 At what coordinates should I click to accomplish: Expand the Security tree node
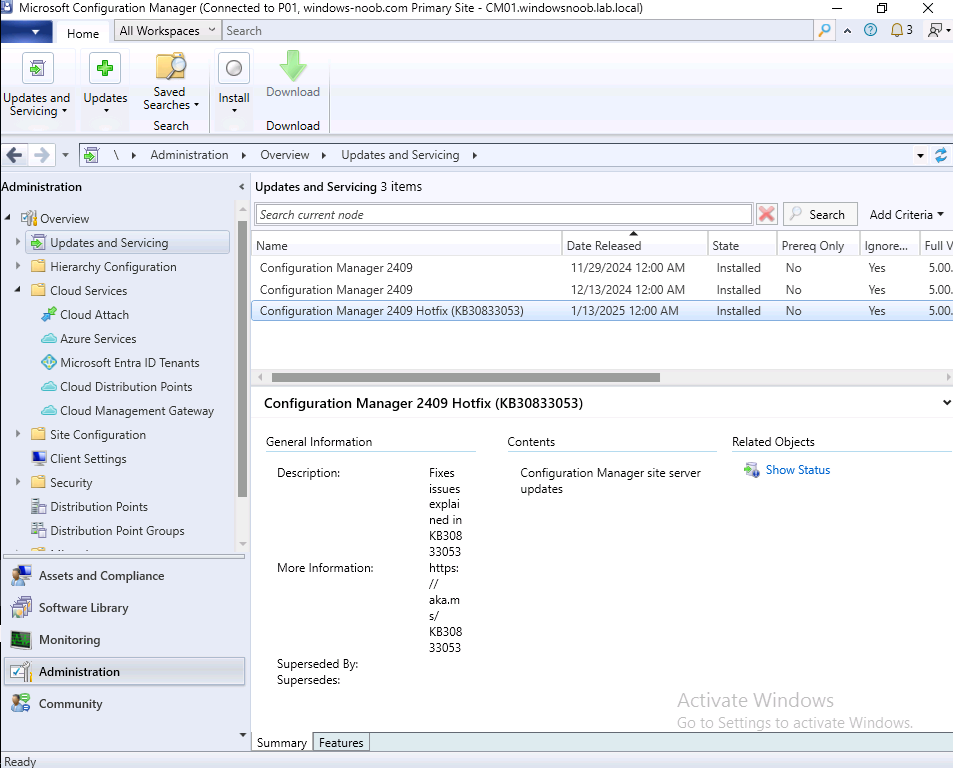pyautogui.click(x=18, y=482)
